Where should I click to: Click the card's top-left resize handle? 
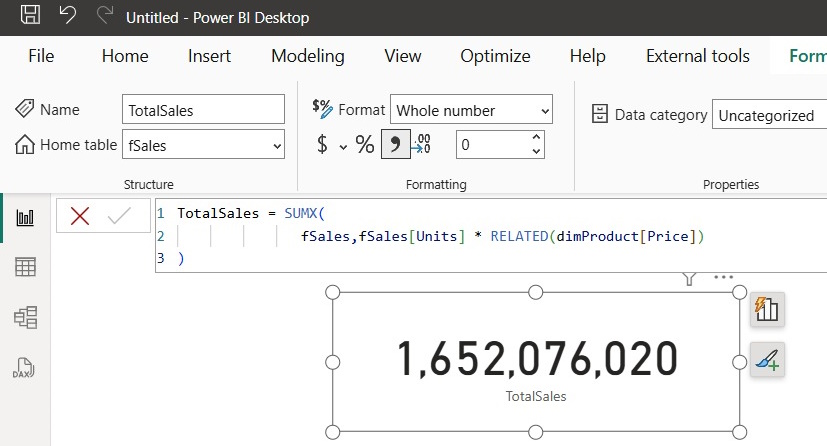[333, 292]
